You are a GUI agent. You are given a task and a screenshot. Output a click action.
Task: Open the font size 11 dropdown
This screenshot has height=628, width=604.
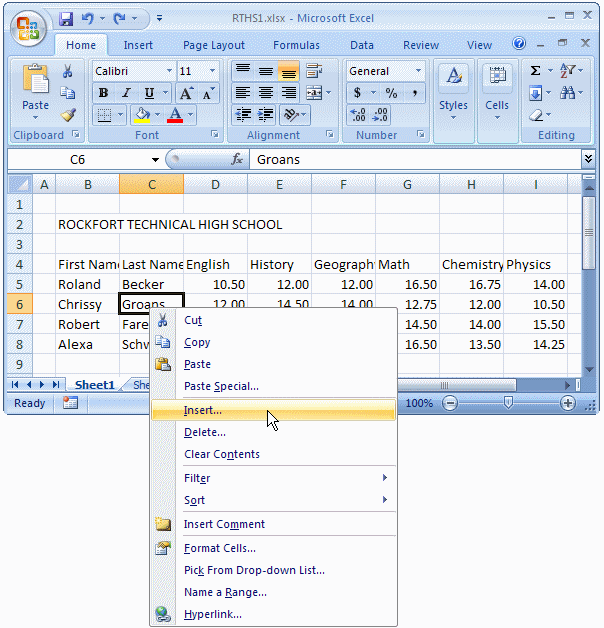[212, 71]
